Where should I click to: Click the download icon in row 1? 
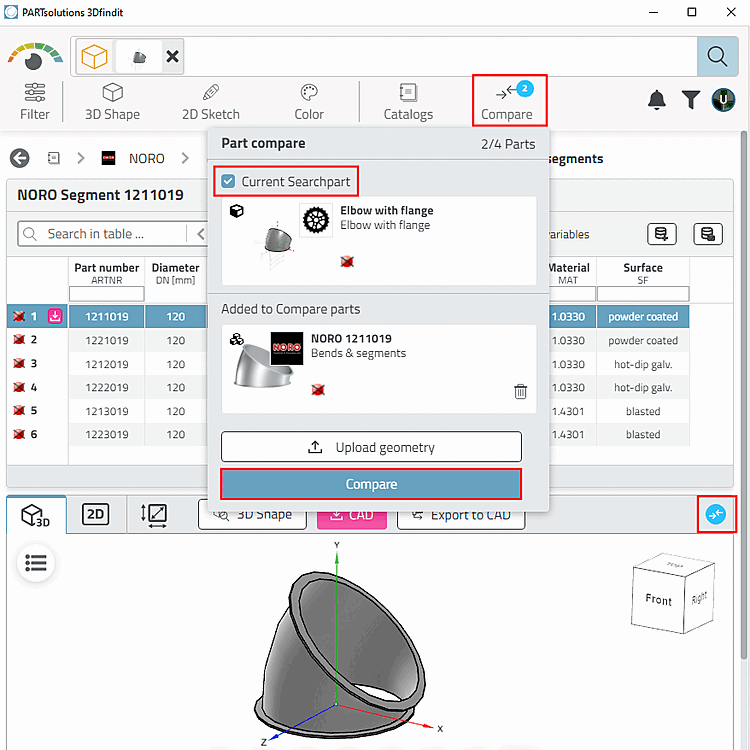click(x=55, y=316)
